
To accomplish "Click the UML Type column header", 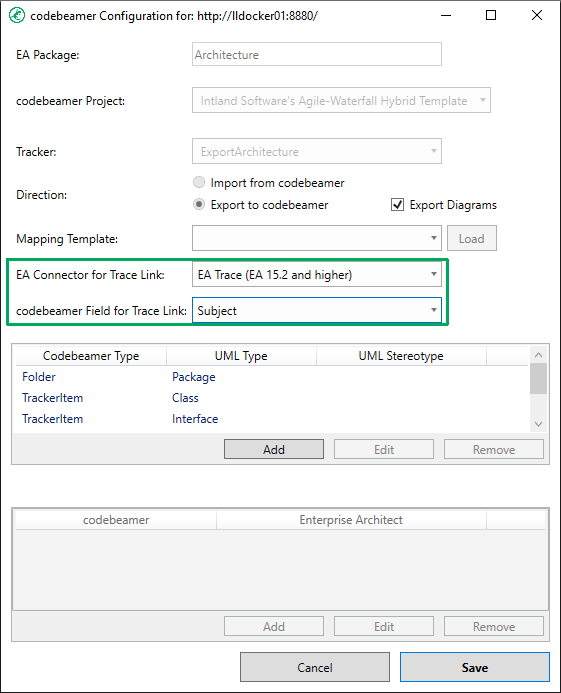I will click(241, 356).
